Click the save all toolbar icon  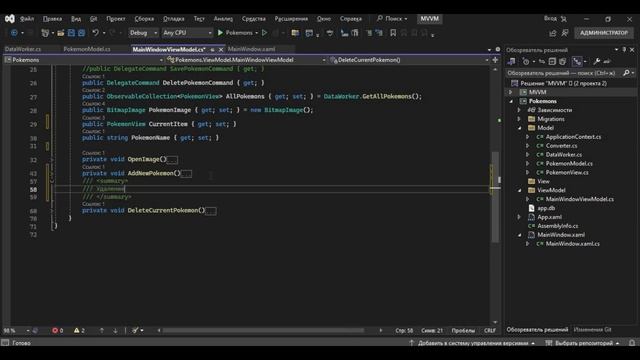82,33
